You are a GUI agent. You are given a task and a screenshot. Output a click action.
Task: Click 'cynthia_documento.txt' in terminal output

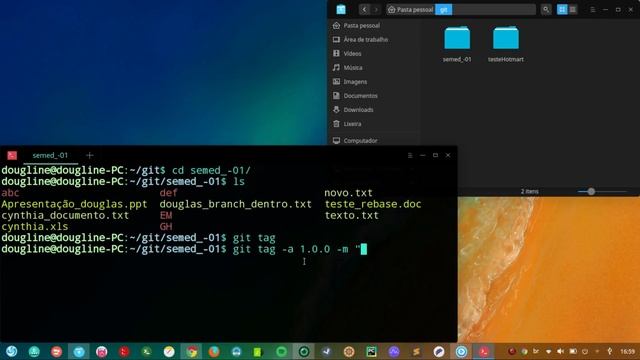[x=65, y=215]
